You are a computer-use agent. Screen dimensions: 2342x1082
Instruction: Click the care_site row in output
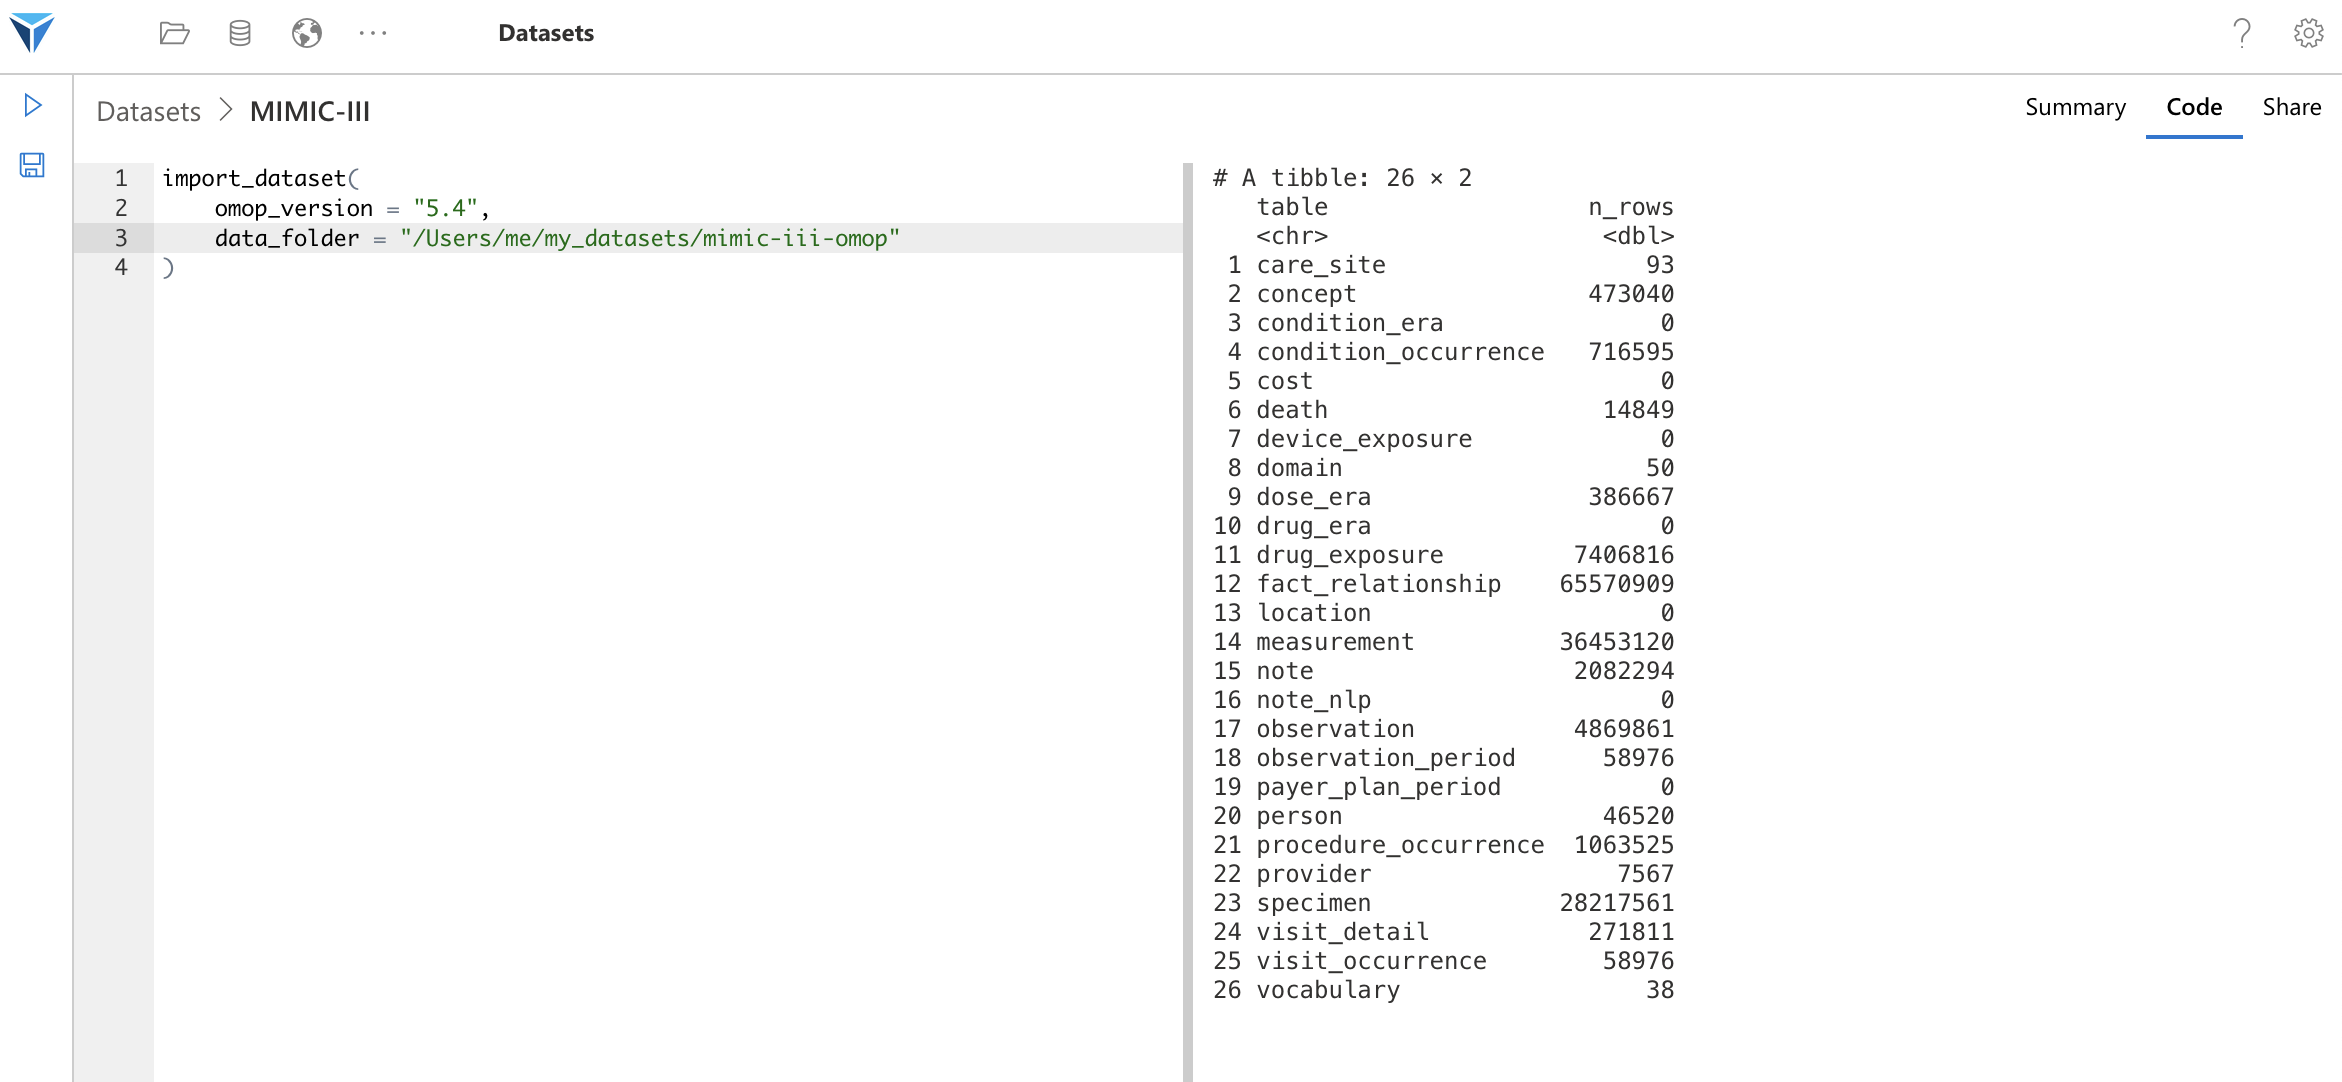1444,265
